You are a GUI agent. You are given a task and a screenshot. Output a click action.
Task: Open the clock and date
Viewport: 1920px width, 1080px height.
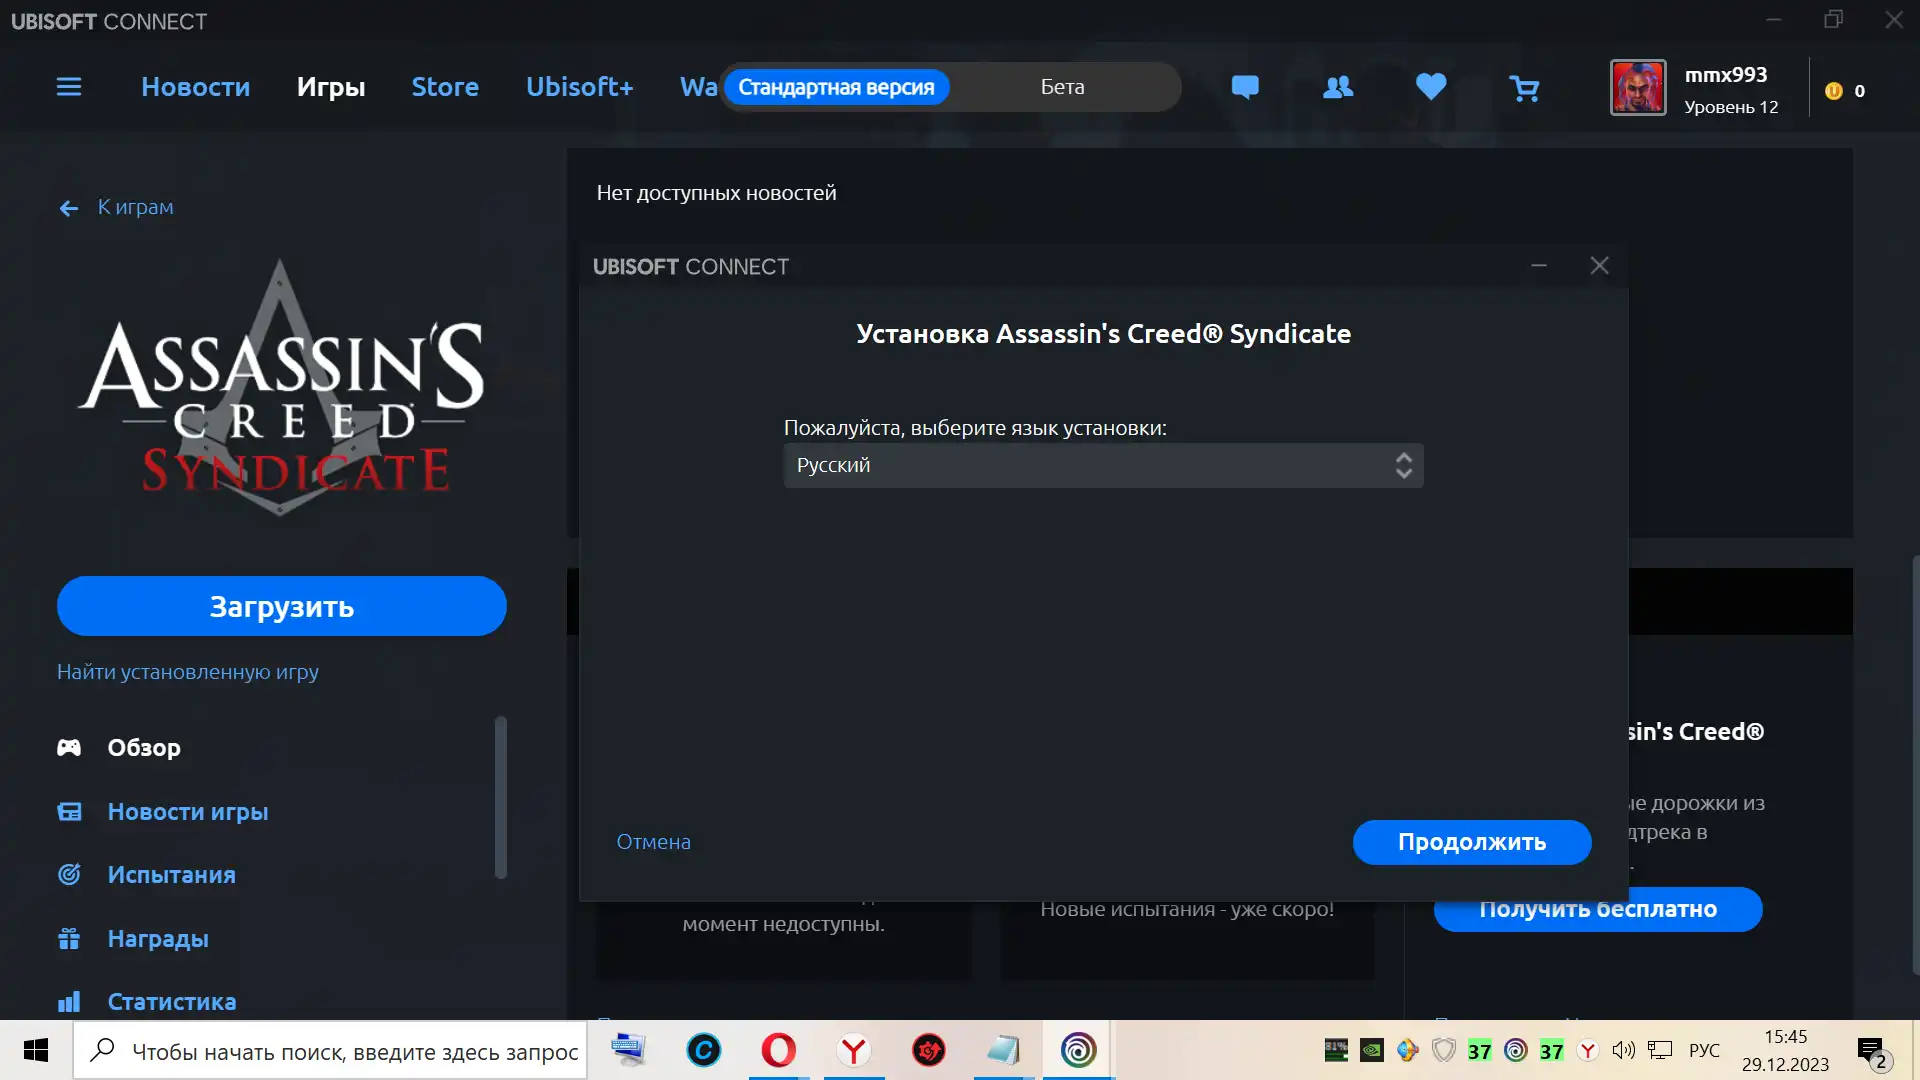click(1785, 1051)
